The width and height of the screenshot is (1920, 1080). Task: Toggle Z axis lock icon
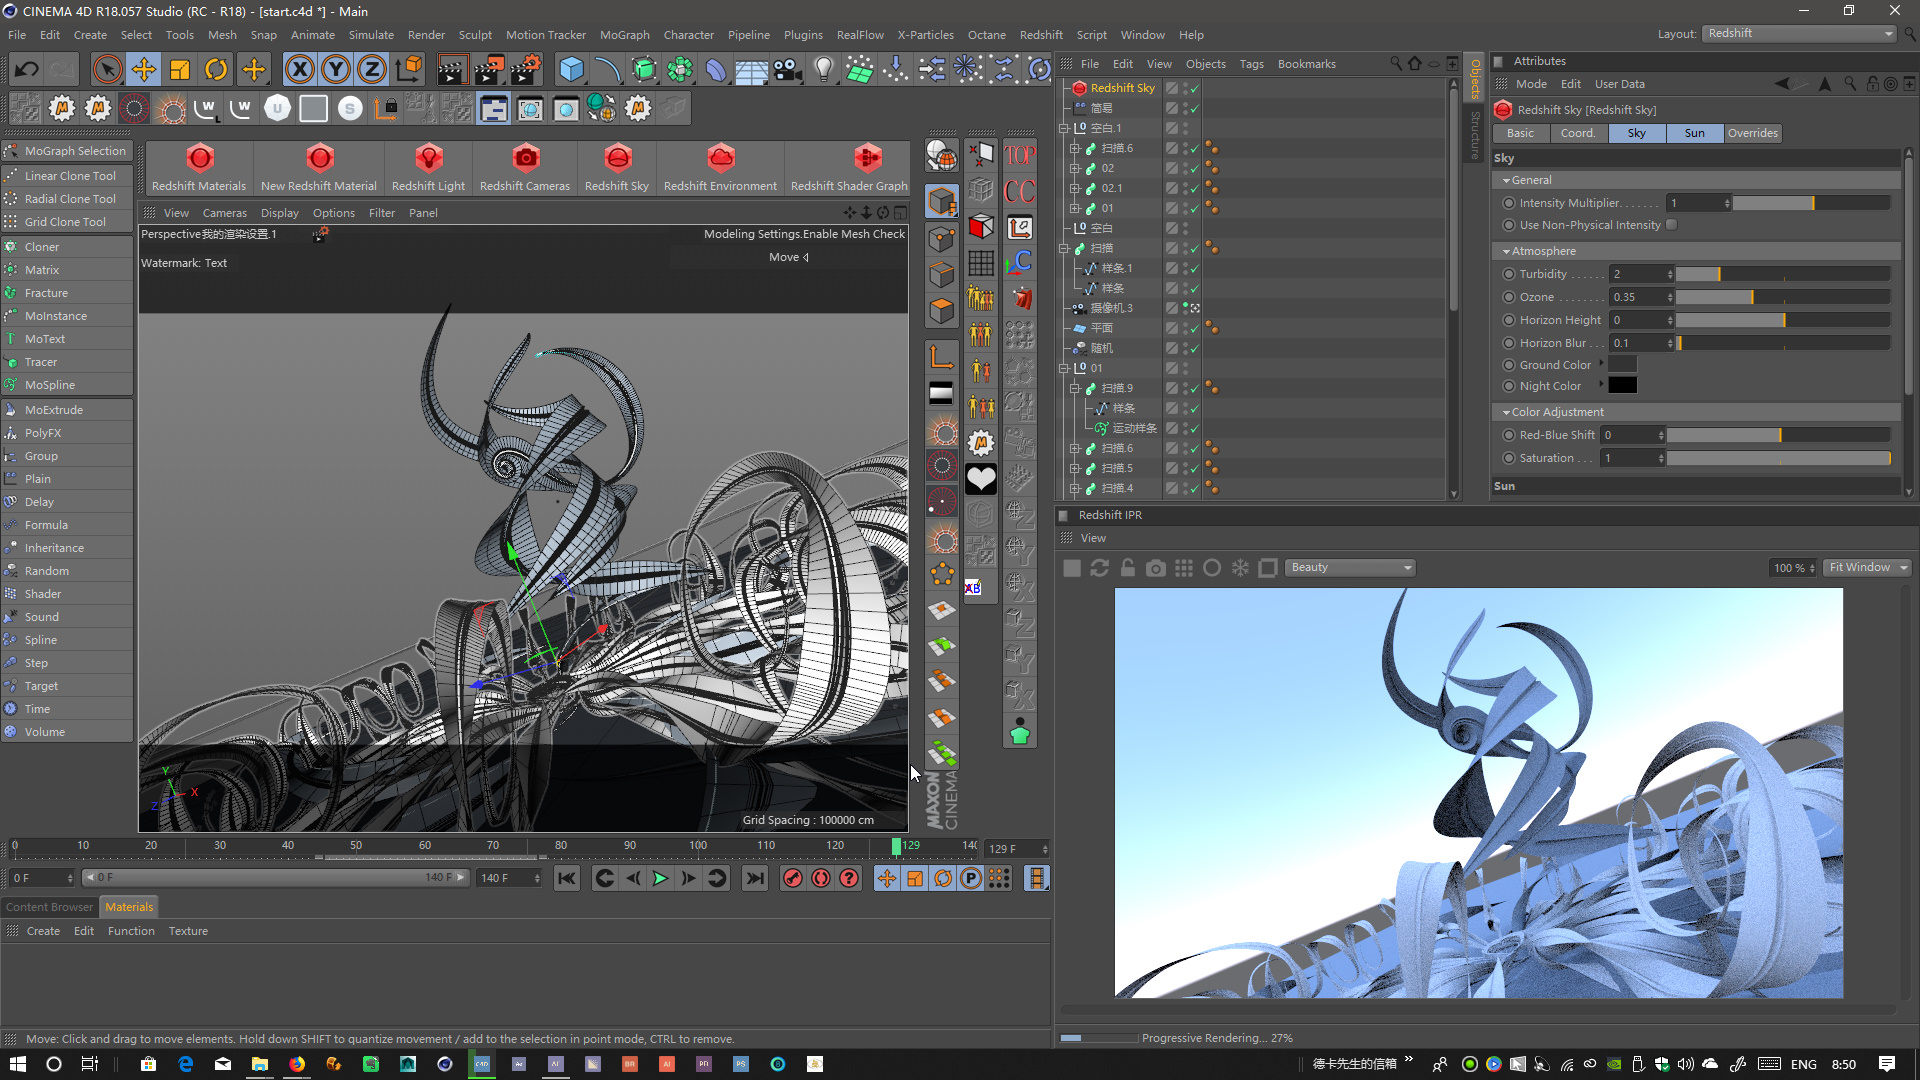pyautogui.click(x=372, y=69)
